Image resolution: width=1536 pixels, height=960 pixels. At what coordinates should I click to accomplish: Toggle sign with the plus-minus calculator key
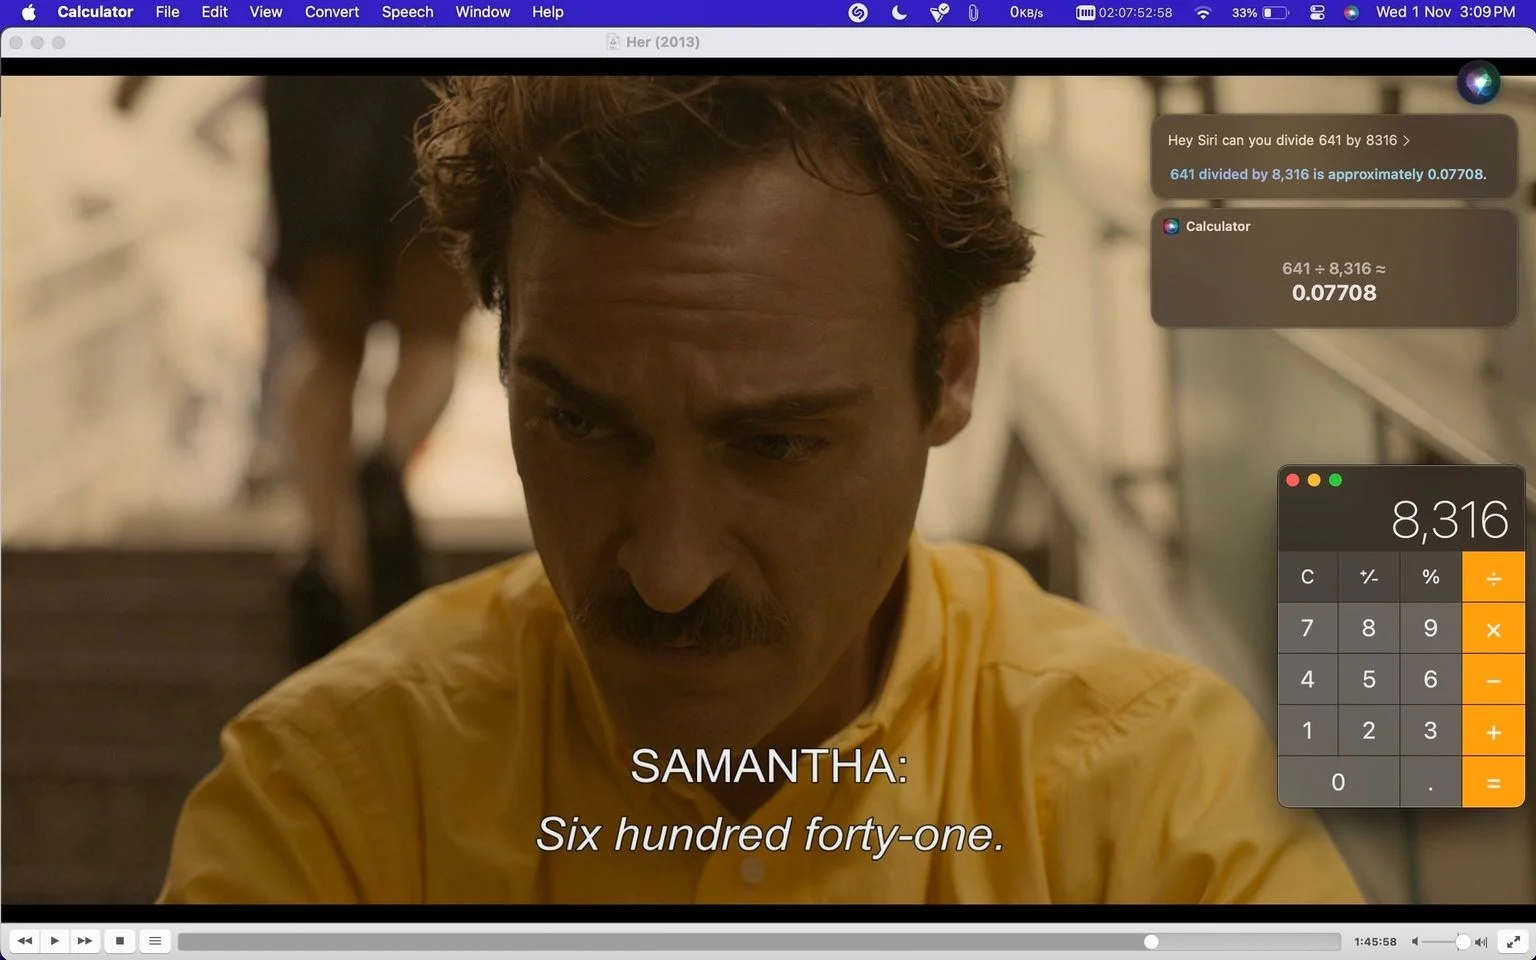1369,577
